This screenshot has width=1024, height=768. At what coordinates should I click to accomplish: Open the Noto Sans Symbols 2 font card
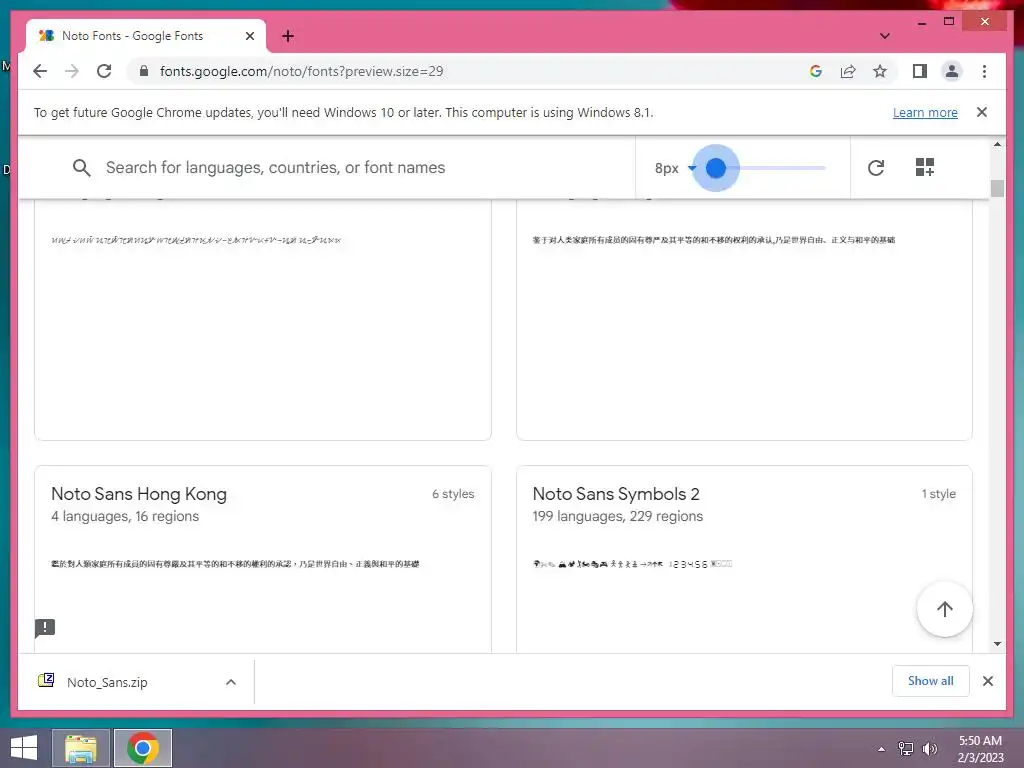[744, 559]
